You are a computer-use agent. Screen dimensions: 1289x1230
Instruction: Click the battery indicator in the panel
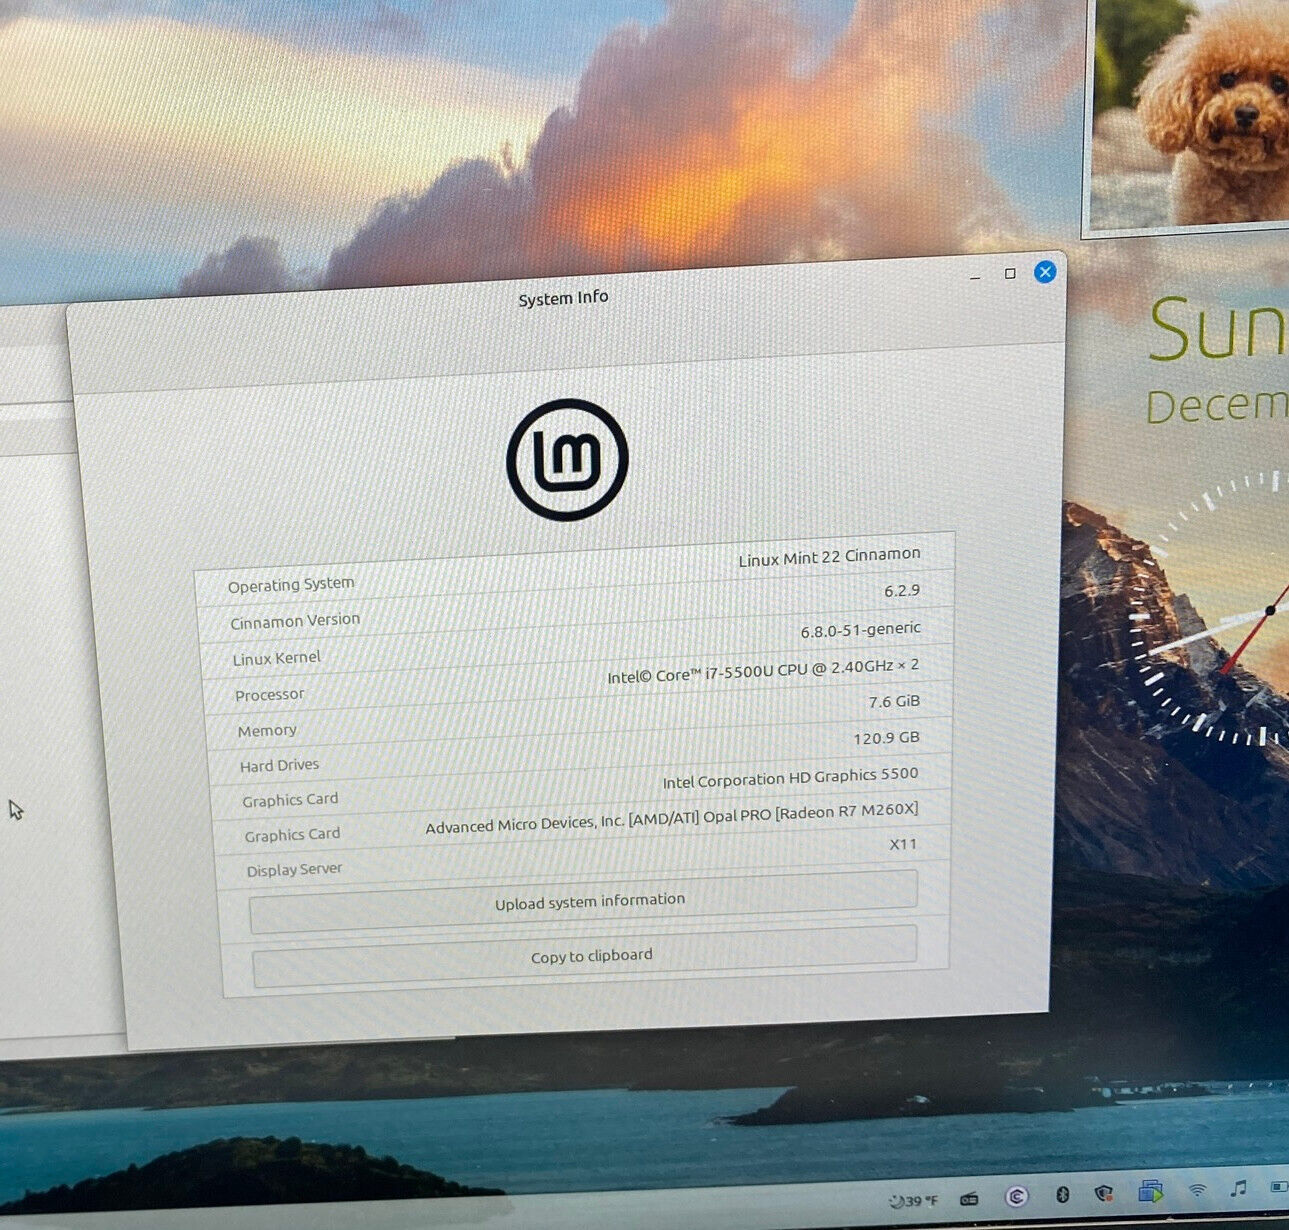tap(1279, 1186)
